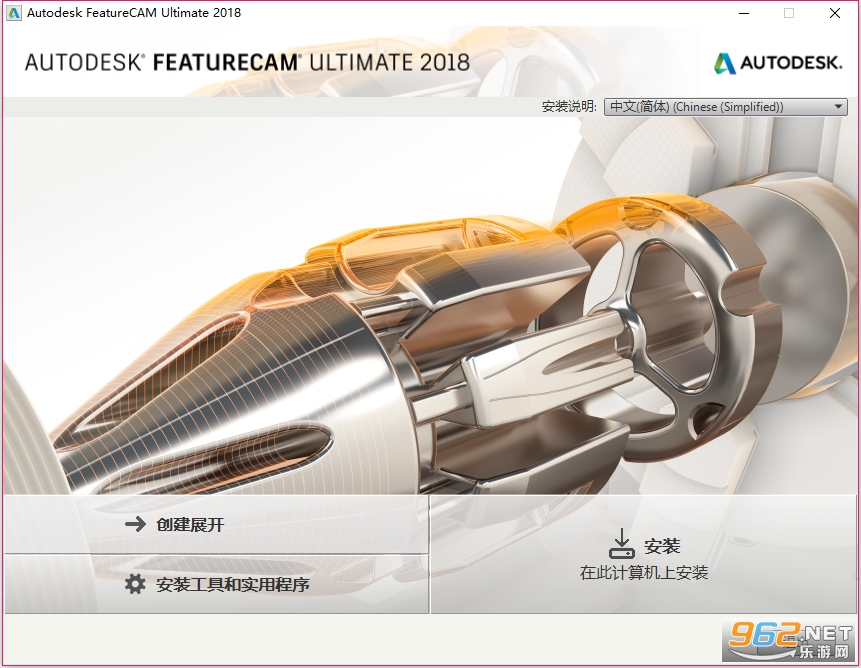Click the Autodesk app icon in title bar
This screenshot has height=668, width=861.
click(x=13, y=13)
